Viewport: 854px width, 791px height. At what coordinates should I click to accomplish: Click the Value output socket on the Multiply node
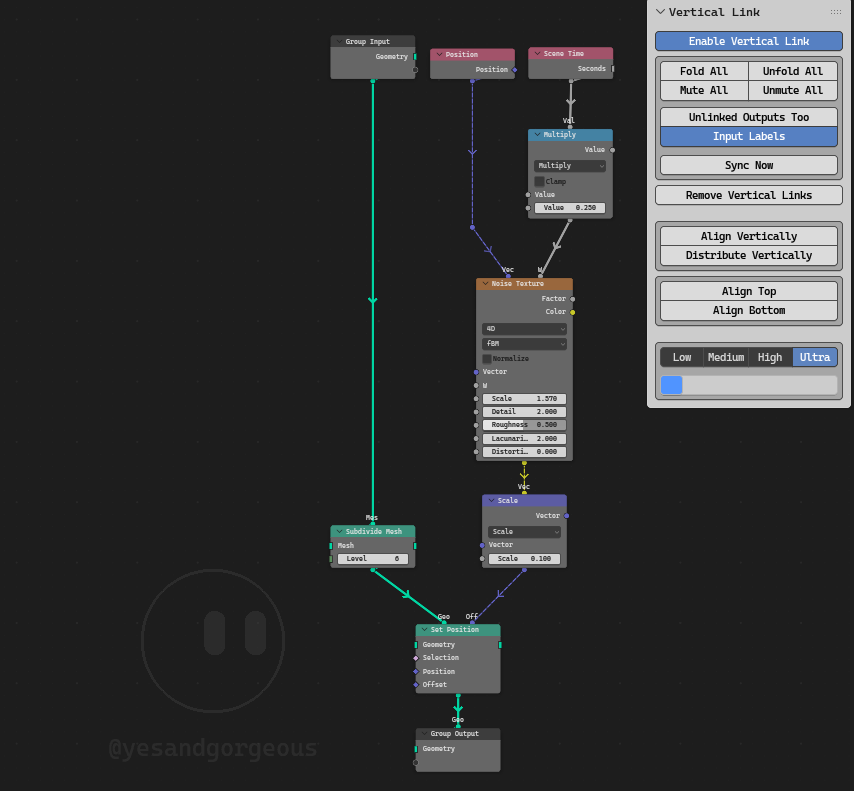(612, 150)
